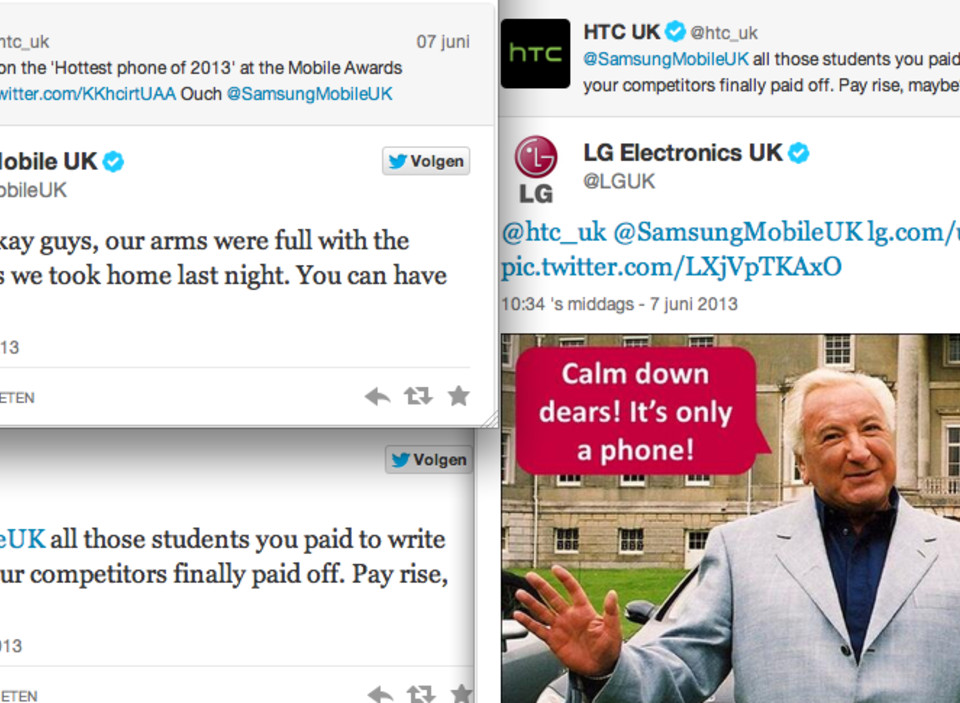Click @SamsungMobileUK after Ouch text
The width and height of the screenshot is (960, 703).
pos(309,94)
